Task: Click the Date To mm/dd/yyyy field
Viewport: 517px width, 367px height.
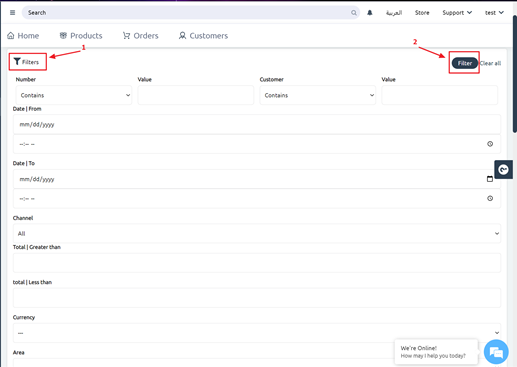Action: pyautogui.click(x=257, y=179)
